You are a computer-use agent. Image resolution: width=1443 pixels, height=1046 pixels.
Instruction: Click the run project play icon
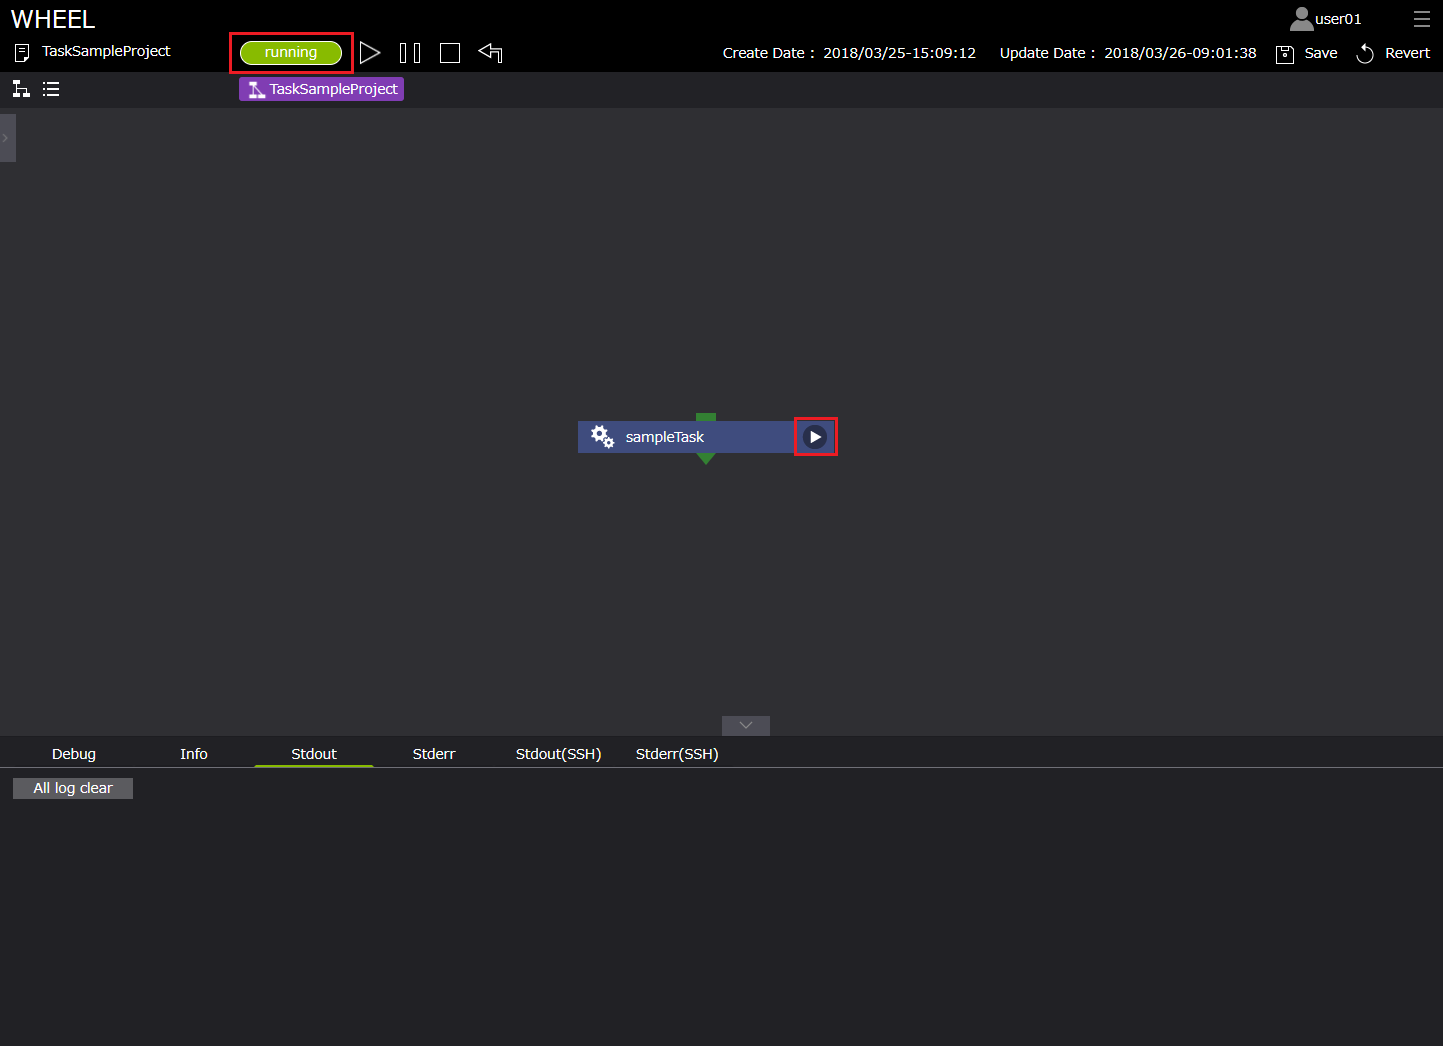pos(370,53)
